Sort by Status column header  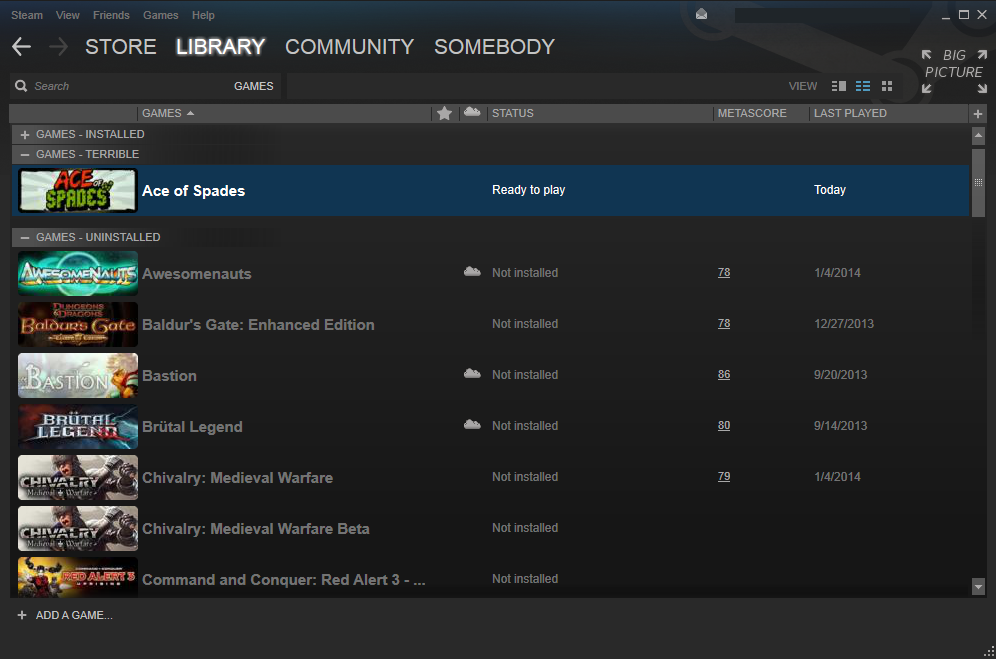pos(600,113)
